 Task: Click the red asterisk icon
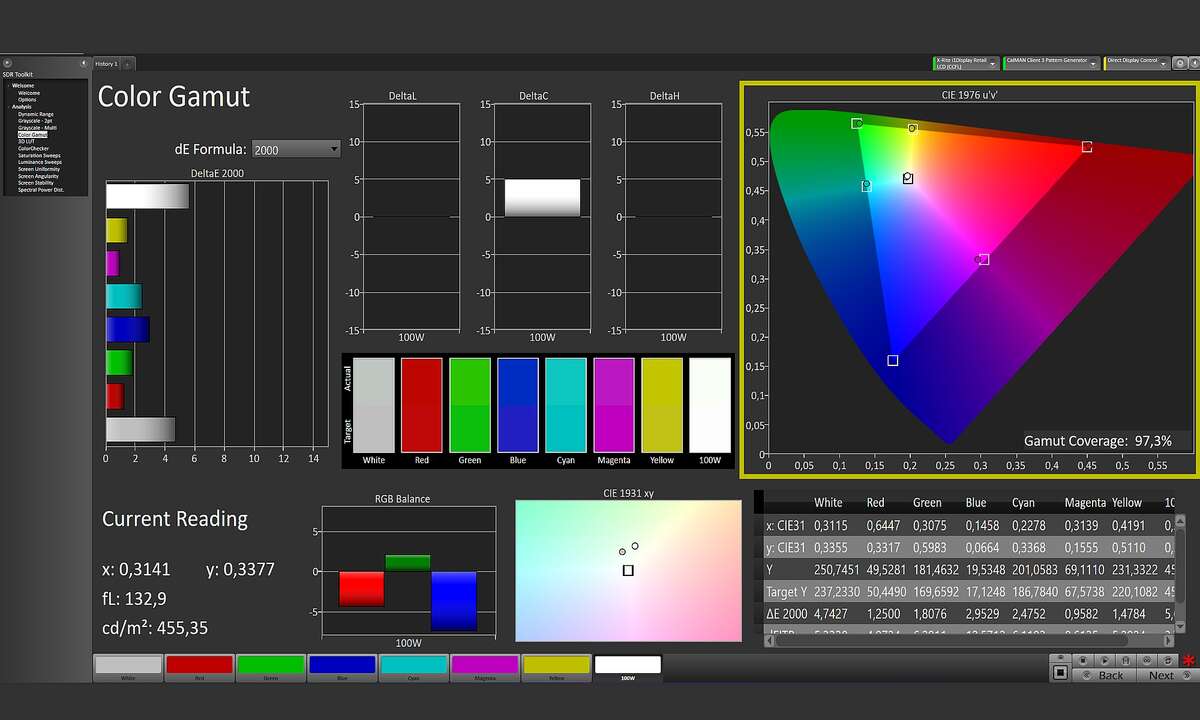pyautogui.click(x=1189, y=660)
